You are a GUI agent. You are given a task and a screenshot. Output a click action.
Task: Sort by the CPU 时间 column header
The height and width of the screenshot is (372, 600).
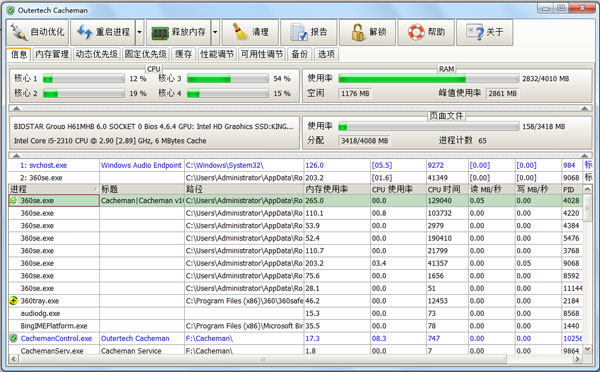447,189
